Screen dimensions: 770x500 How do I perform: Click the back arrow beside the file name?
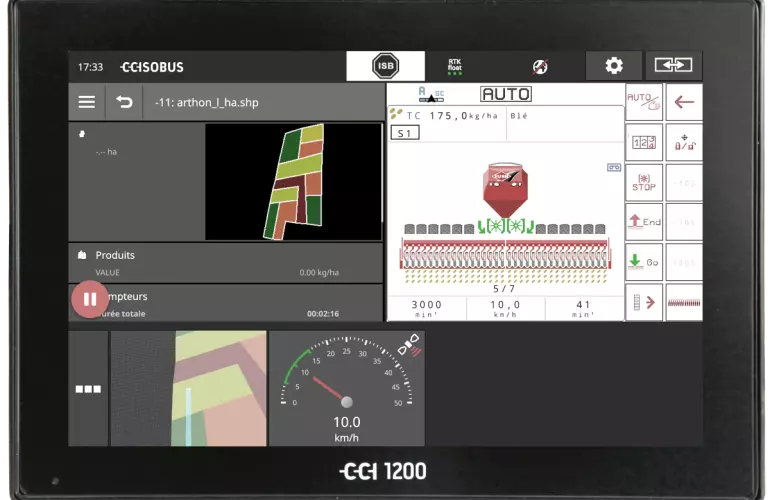pyautogui.click(x=124, y=102)
